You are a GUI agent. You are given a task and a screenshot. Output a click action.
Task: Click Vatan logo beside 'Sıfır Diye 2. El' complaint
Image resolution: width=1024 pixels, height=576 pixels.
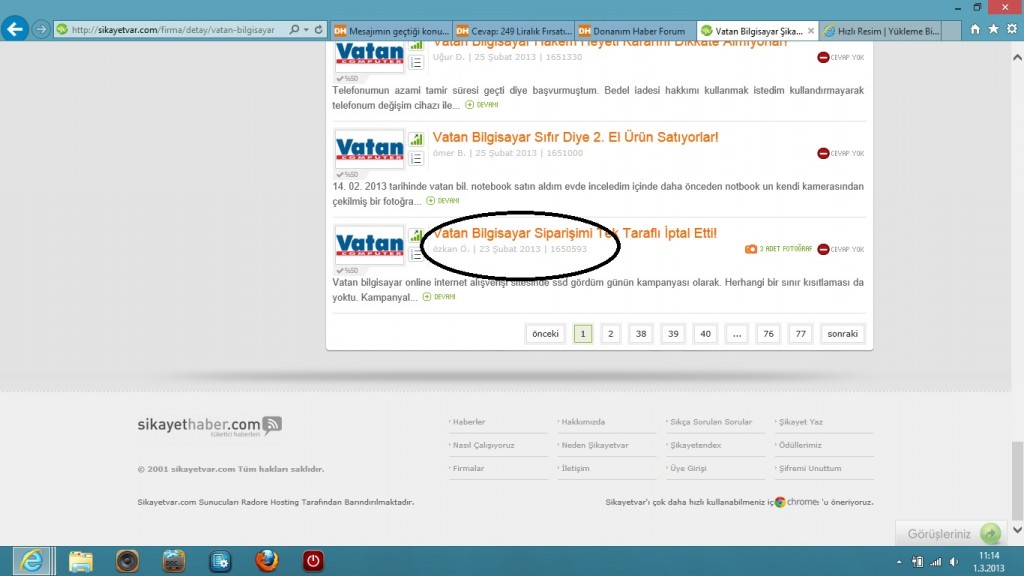[370, 150]
